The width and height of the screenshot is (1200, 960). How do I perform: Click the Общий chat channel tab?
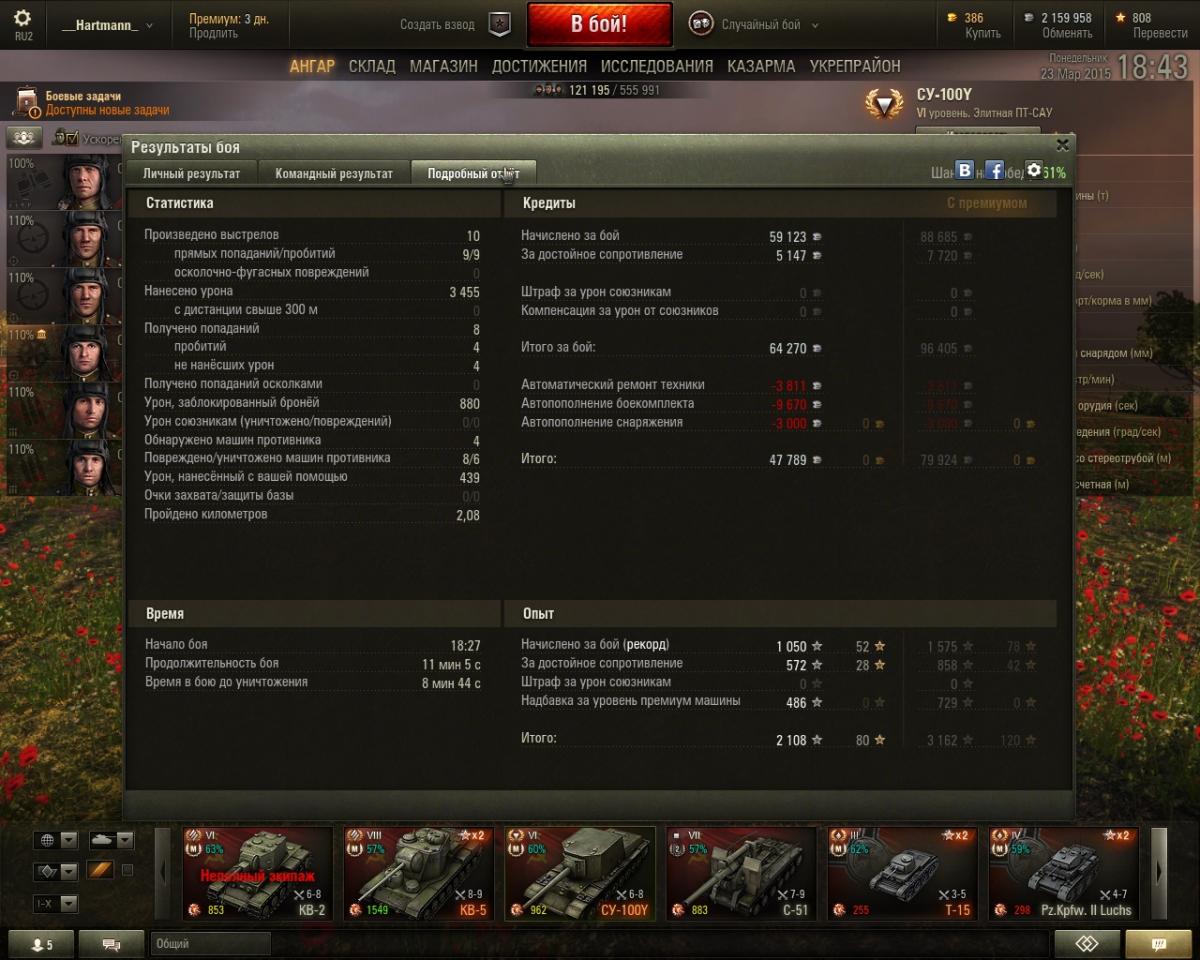click(x=211, y=944)
